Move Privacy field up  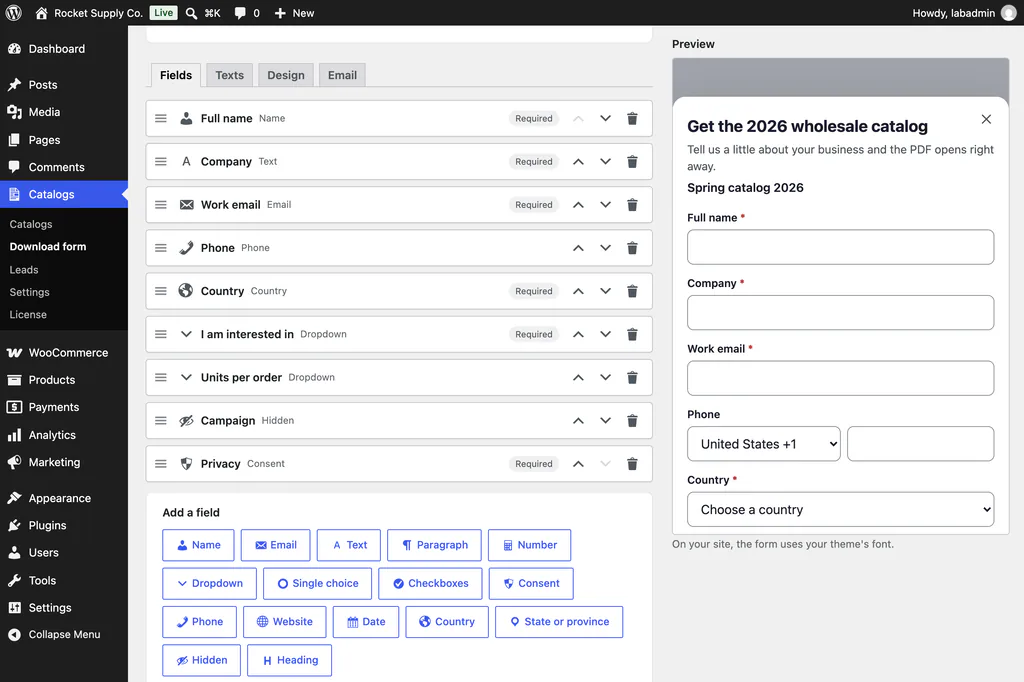(578, 463)
